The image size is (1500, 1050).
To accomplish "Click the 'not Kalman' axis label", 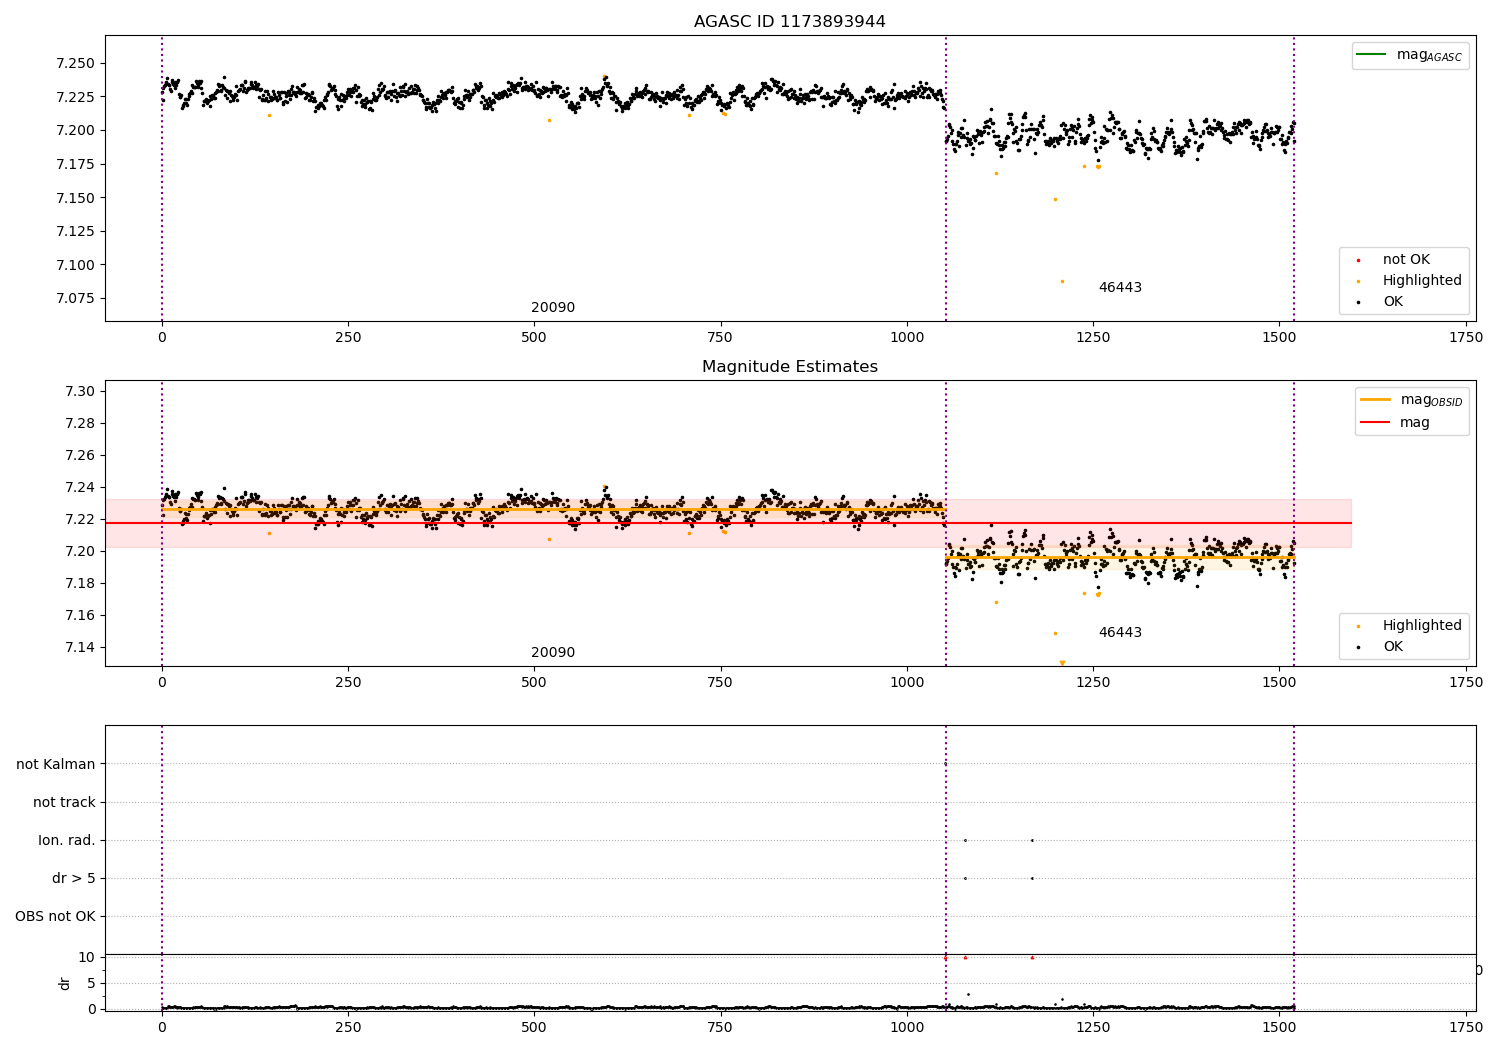I will pyautogui.click(x=56, y=765).
